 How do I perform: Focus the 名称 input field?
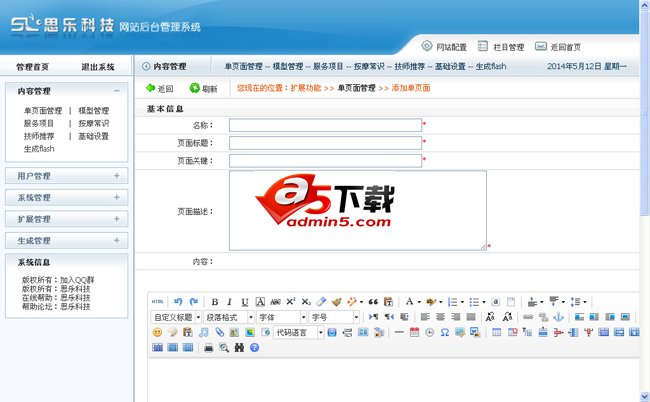click(x=325, y=125)
